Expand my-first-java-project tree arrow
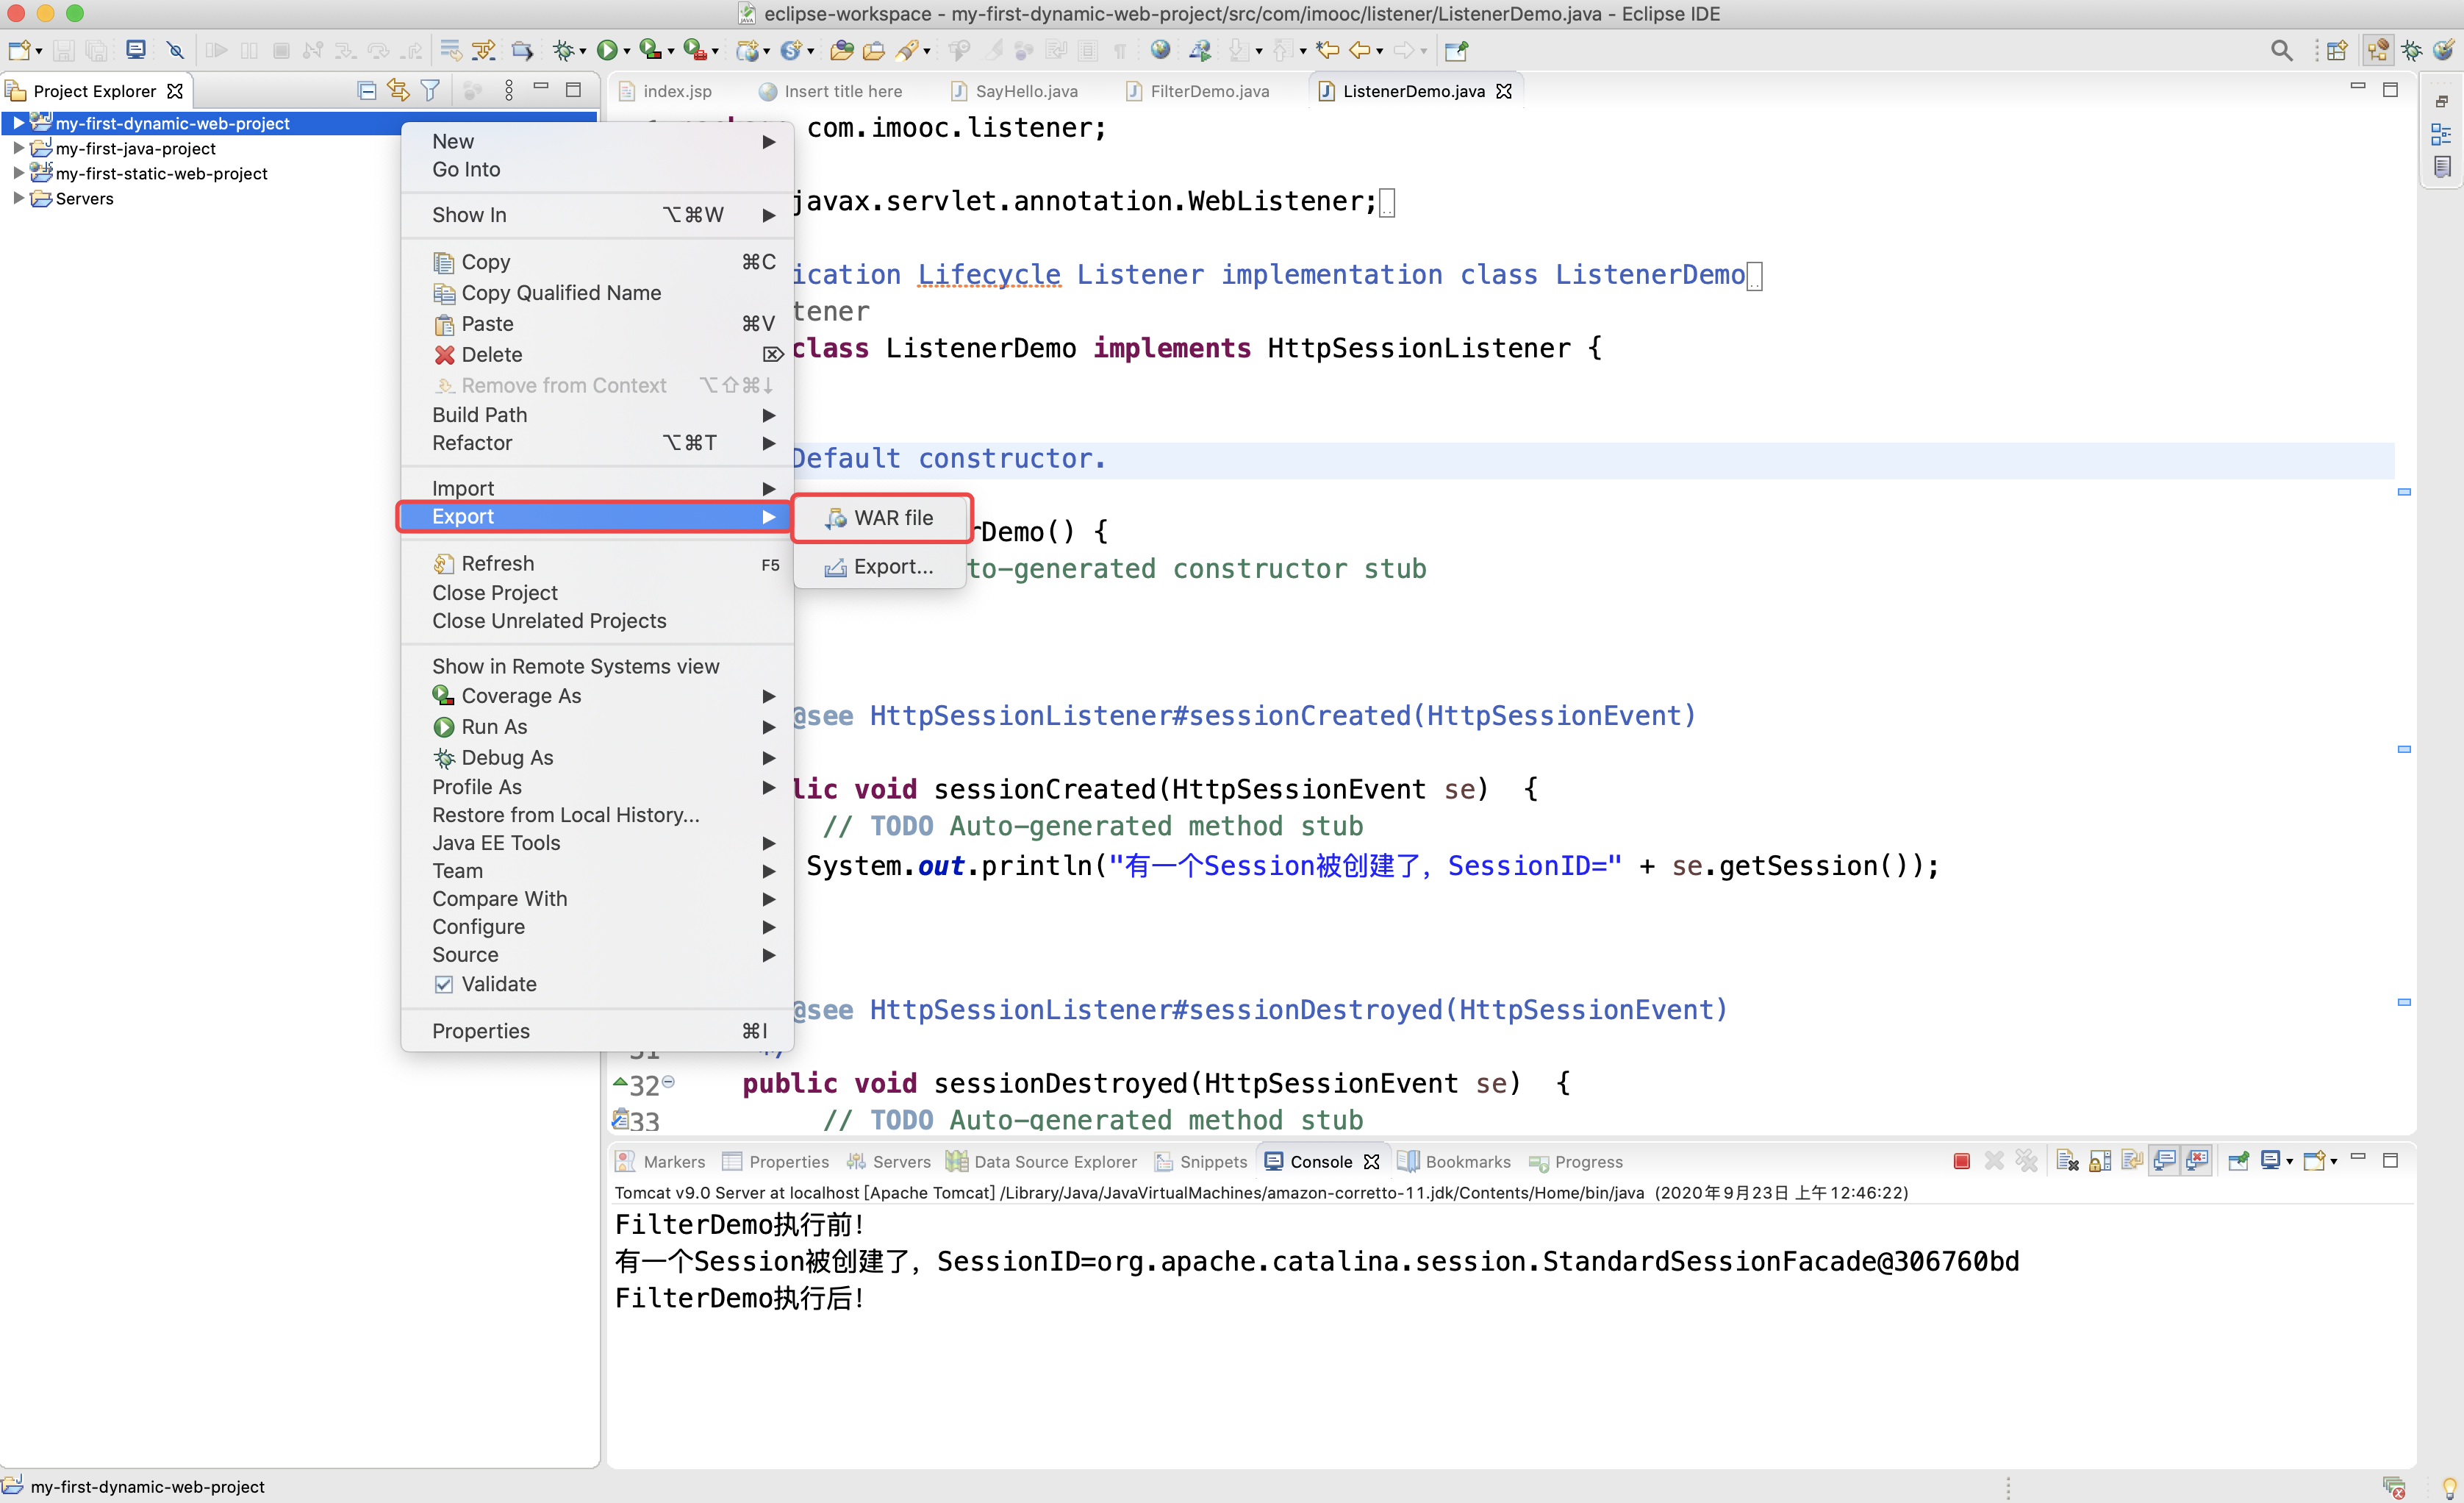This screenshot has height=1503, width=2464. click(x=18, y=148)
